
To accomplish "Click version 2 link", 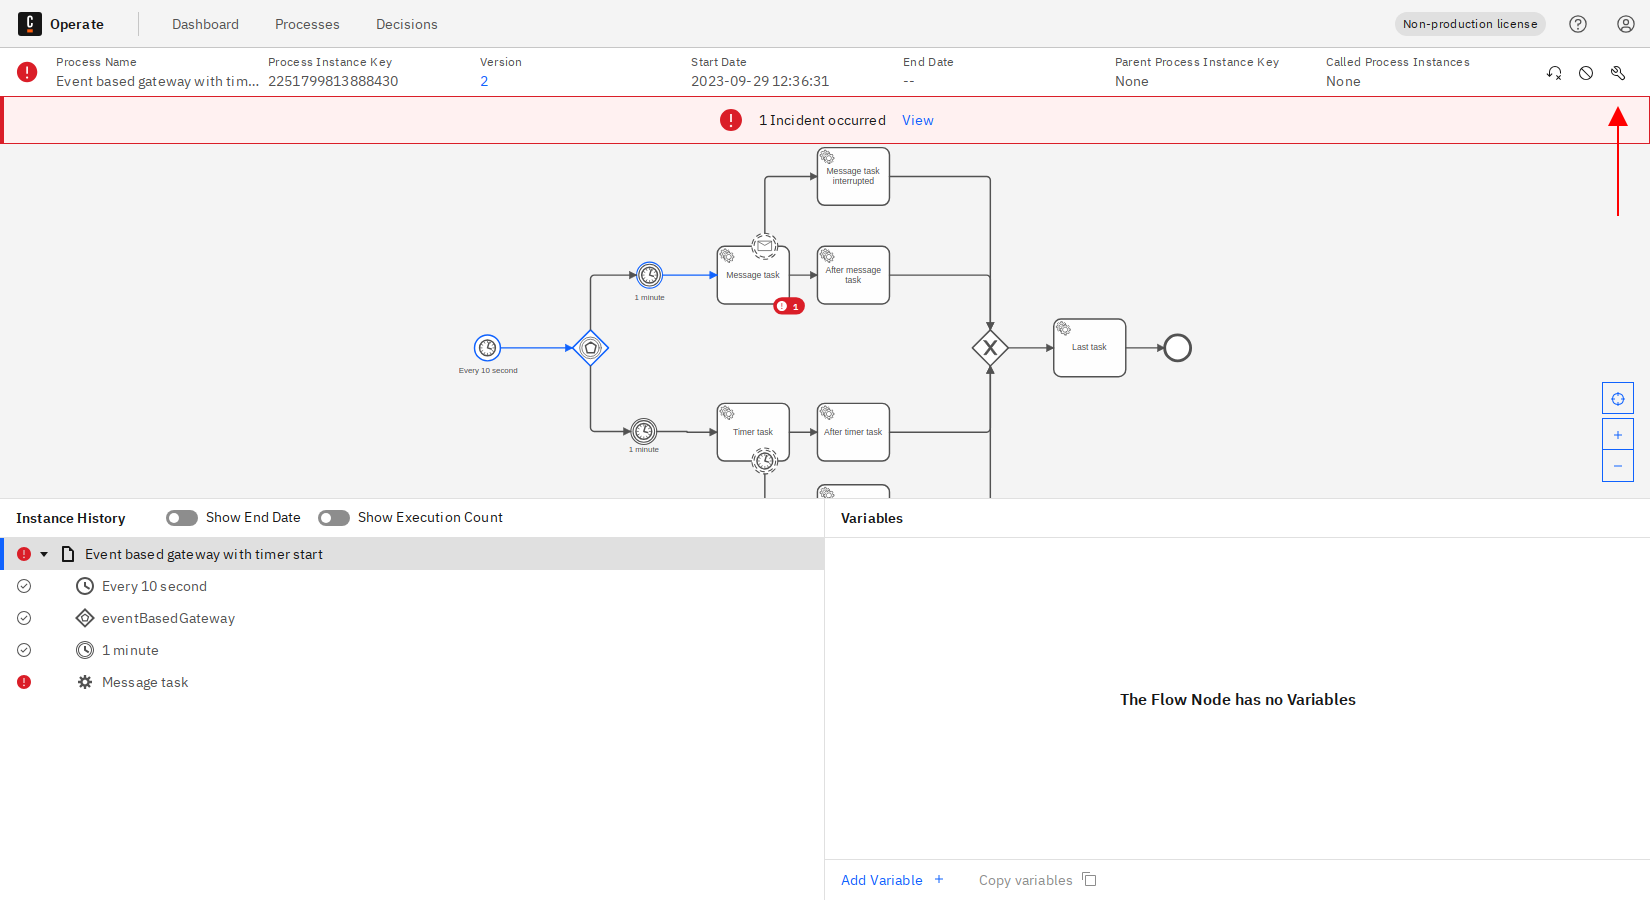I will tap(484, 81).
